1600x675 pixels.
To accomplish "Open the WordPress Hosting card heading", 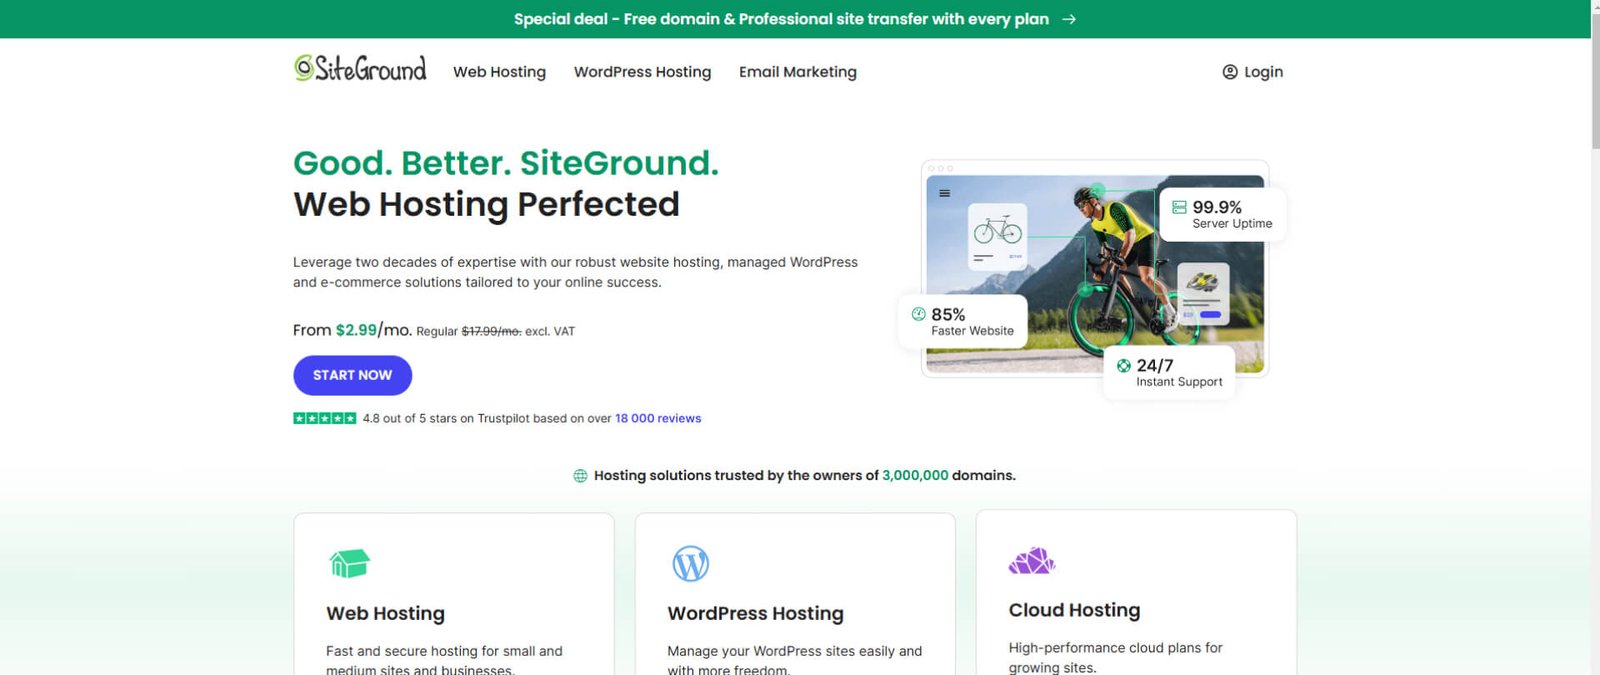I will click(755, 613).
